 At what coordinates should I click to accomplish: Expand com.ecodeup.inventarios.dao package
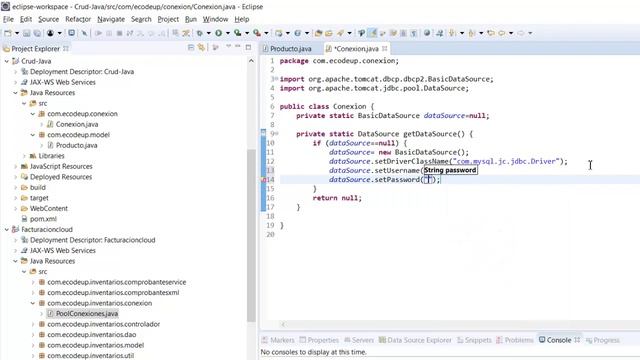33,335
